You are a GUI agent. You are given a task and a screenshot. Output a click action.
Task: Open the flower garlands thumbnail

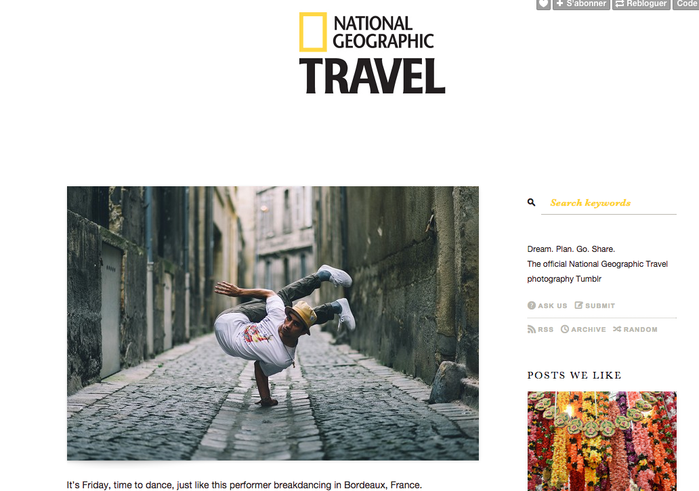[x=602, y=441]
